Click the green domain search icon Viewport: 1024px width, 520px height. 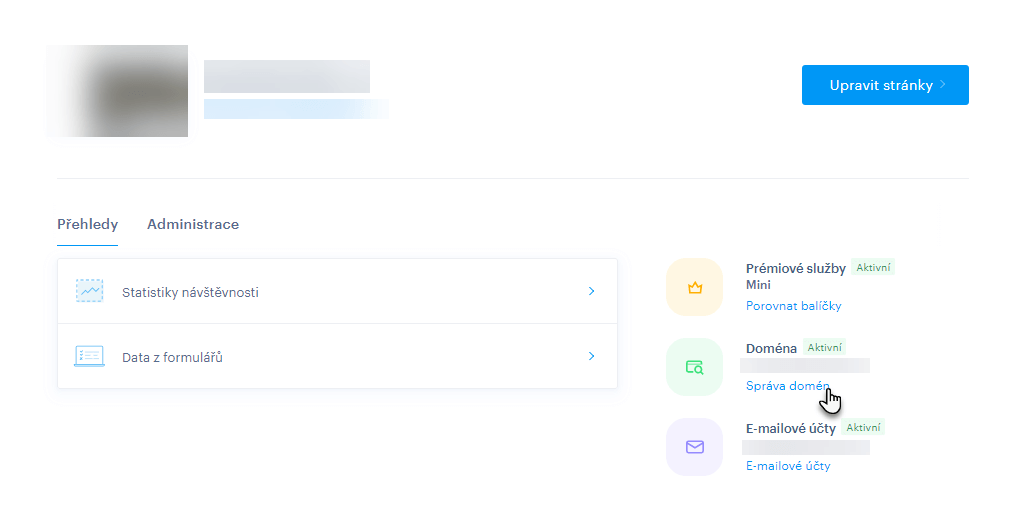[694, 367]
